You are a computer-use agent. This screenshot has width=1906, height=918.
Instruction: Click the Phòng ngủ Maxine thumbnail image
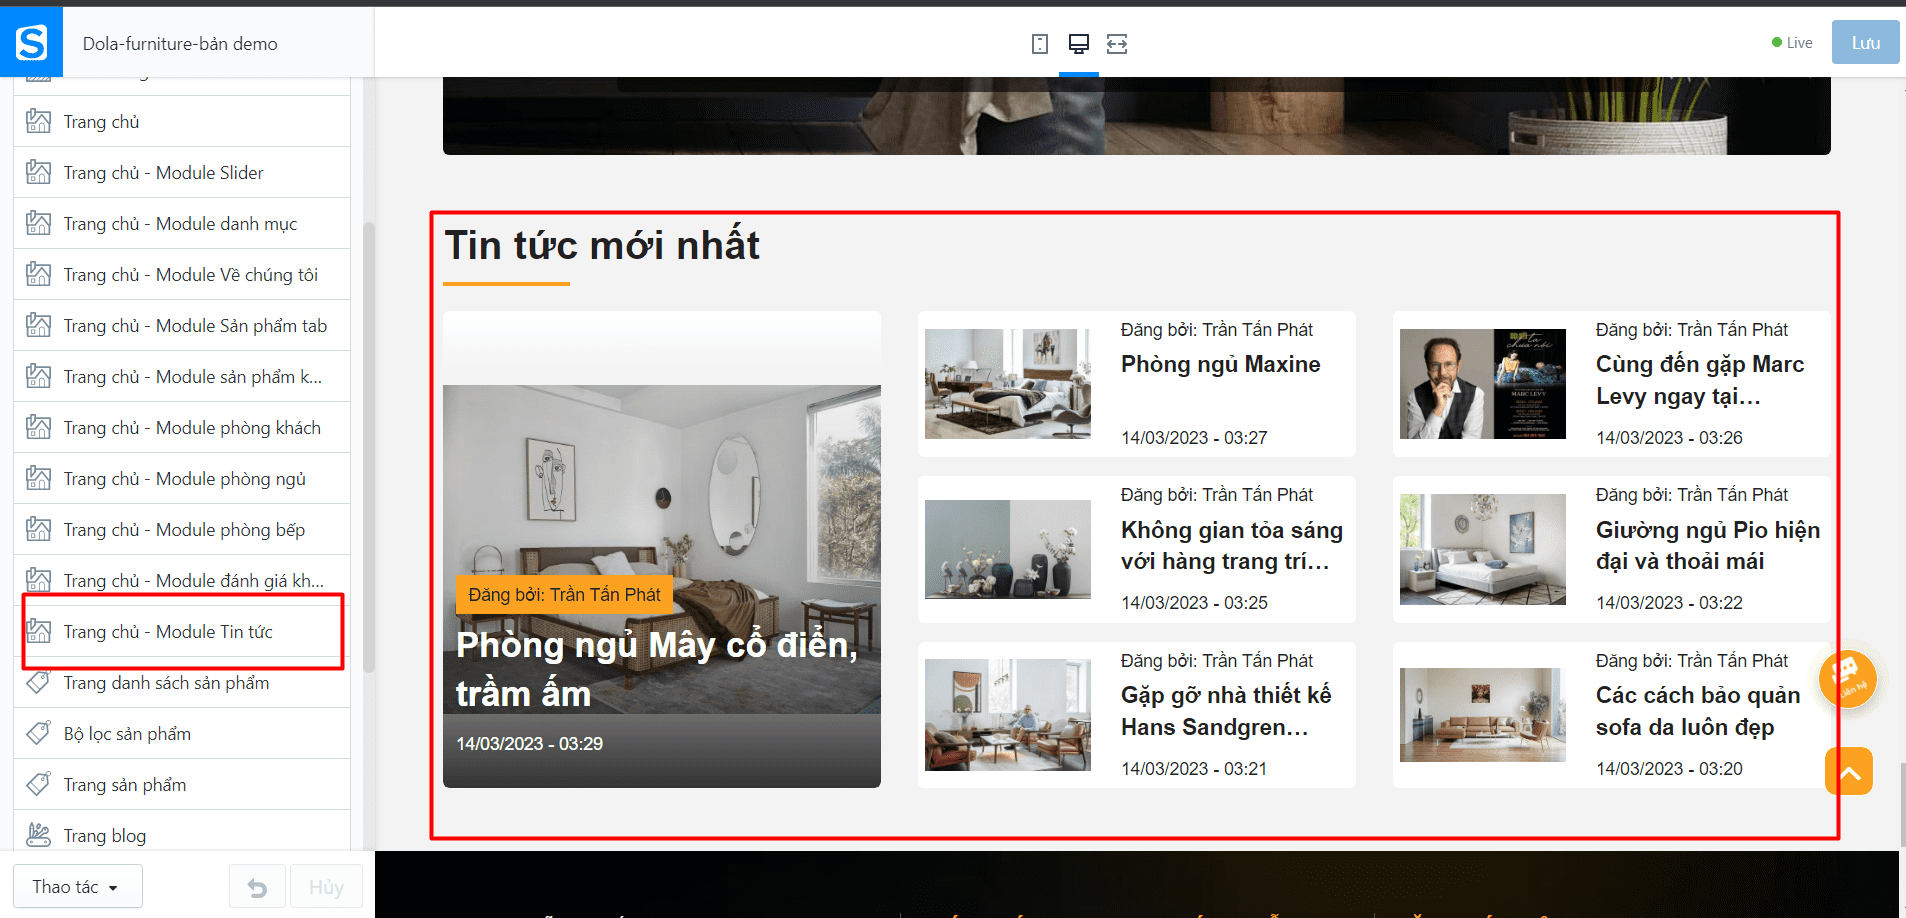(1008, 384)
